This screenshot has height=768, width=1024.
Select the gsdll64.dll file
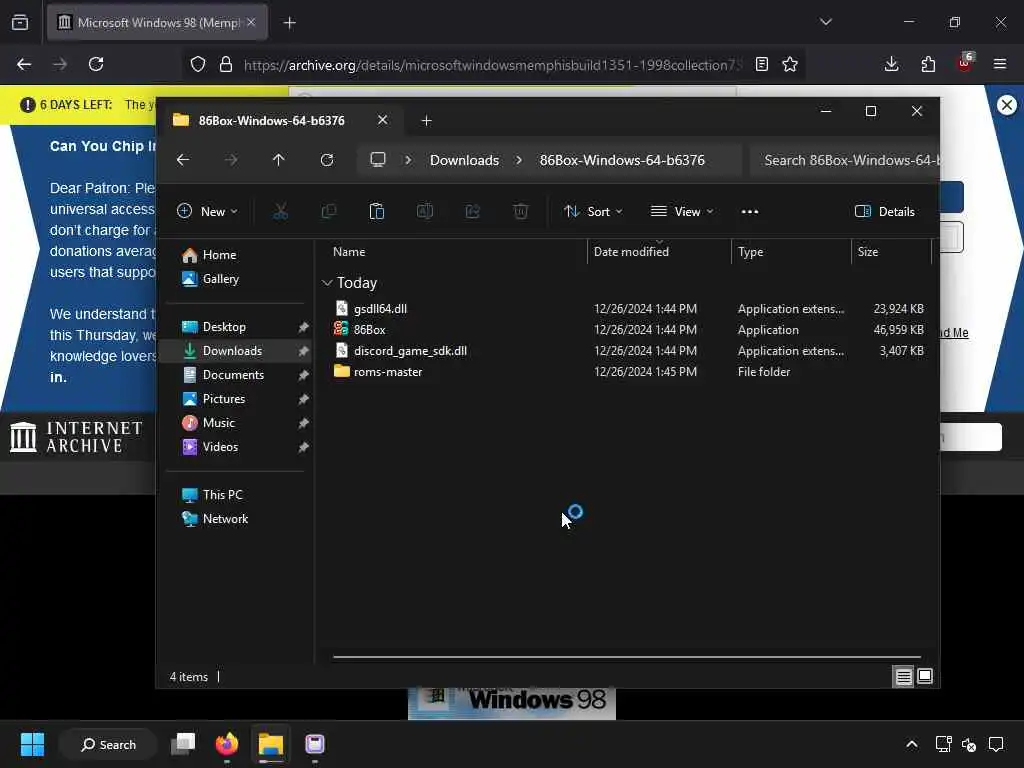380,309
